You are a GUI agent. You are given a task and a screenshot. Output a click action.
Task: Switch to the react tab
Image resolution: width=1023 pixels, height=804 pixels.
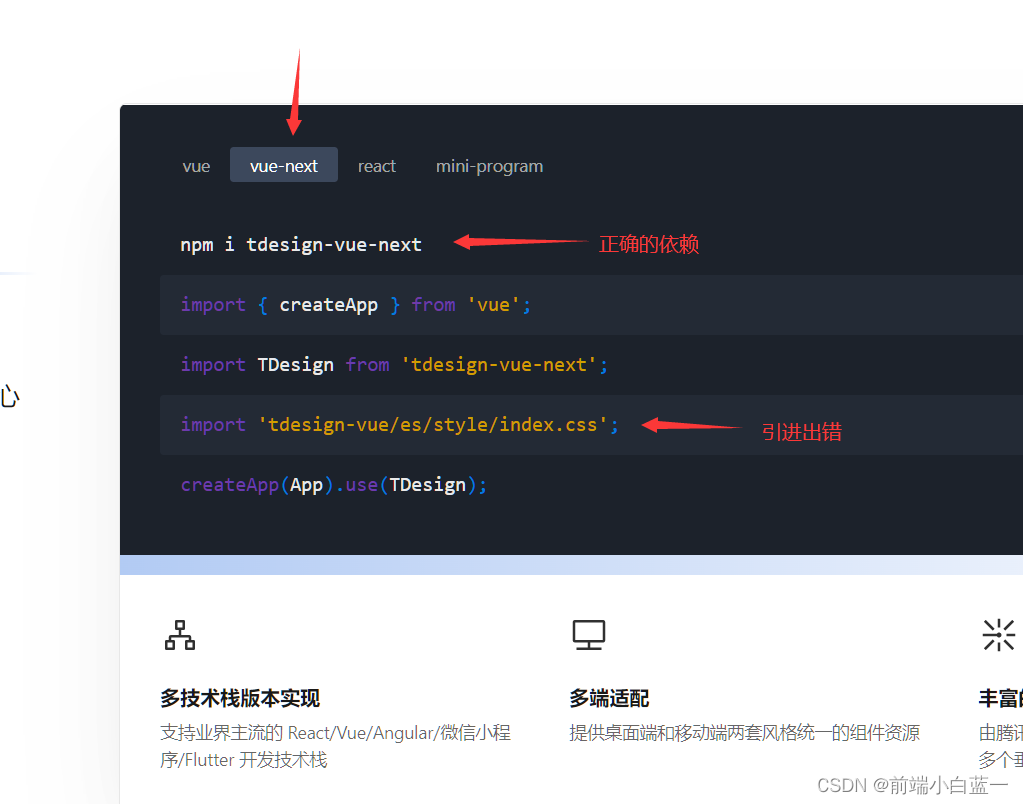coord(377,166)
